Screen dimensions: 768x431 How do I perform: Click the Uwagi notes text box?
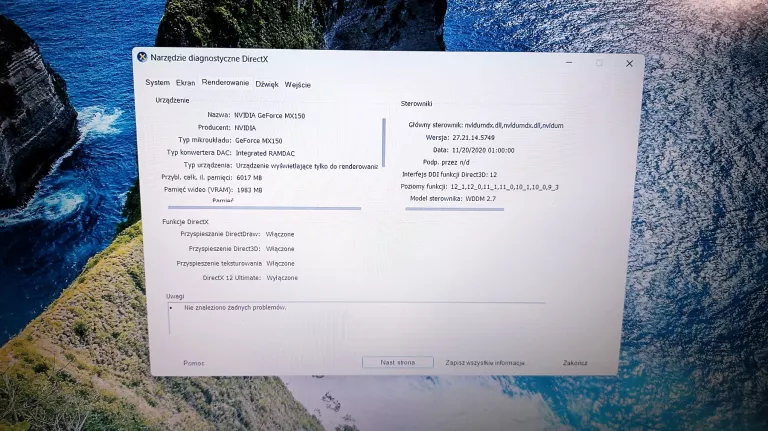pyautogui.click(x=357, y=317)
